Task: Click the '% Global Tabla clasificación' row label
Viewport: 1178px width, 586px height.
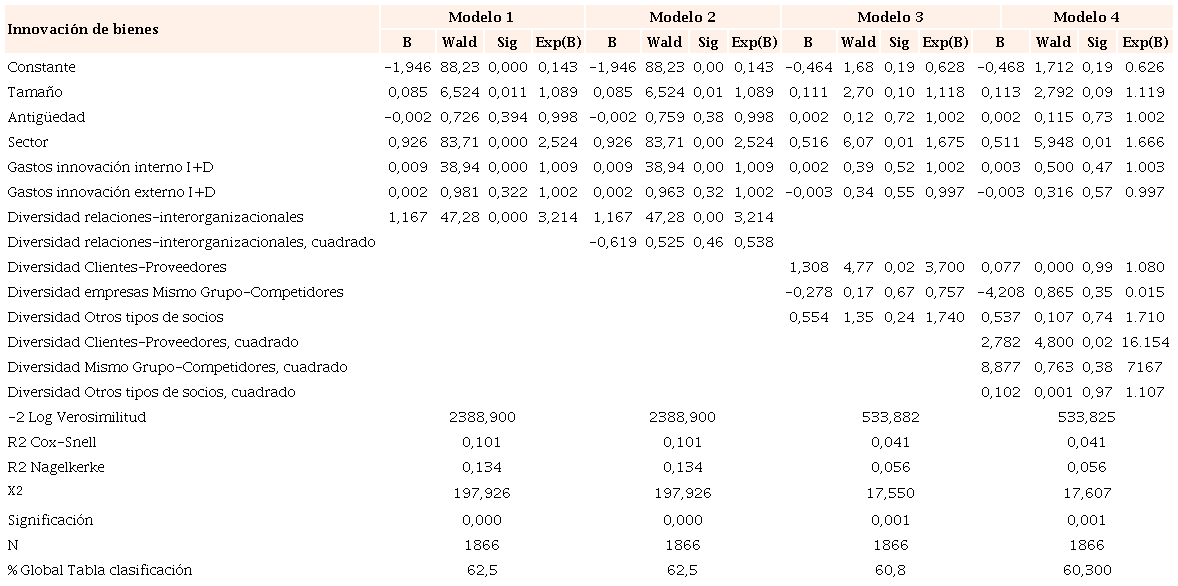Action: pyautogui.click(x=99, y=570)
